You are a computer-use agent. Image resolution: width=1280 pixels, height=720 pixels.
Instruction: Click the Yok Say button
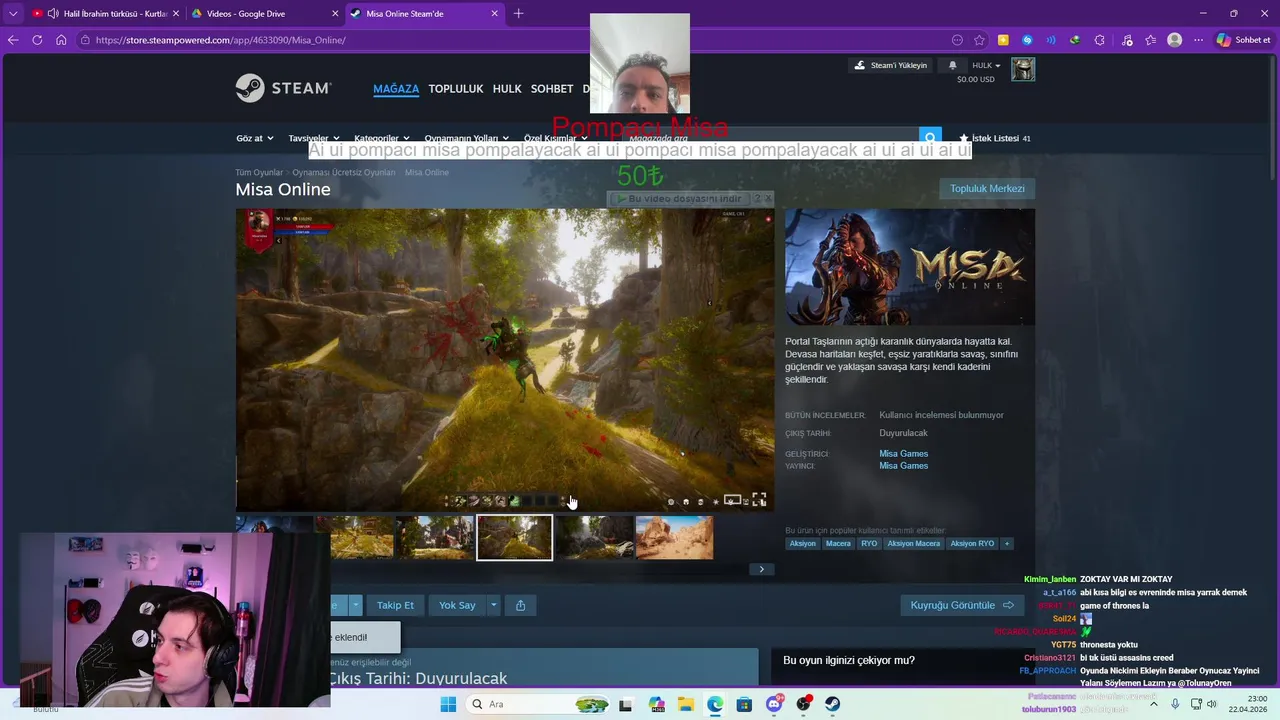pyautogui.click(x=457, y=605)
